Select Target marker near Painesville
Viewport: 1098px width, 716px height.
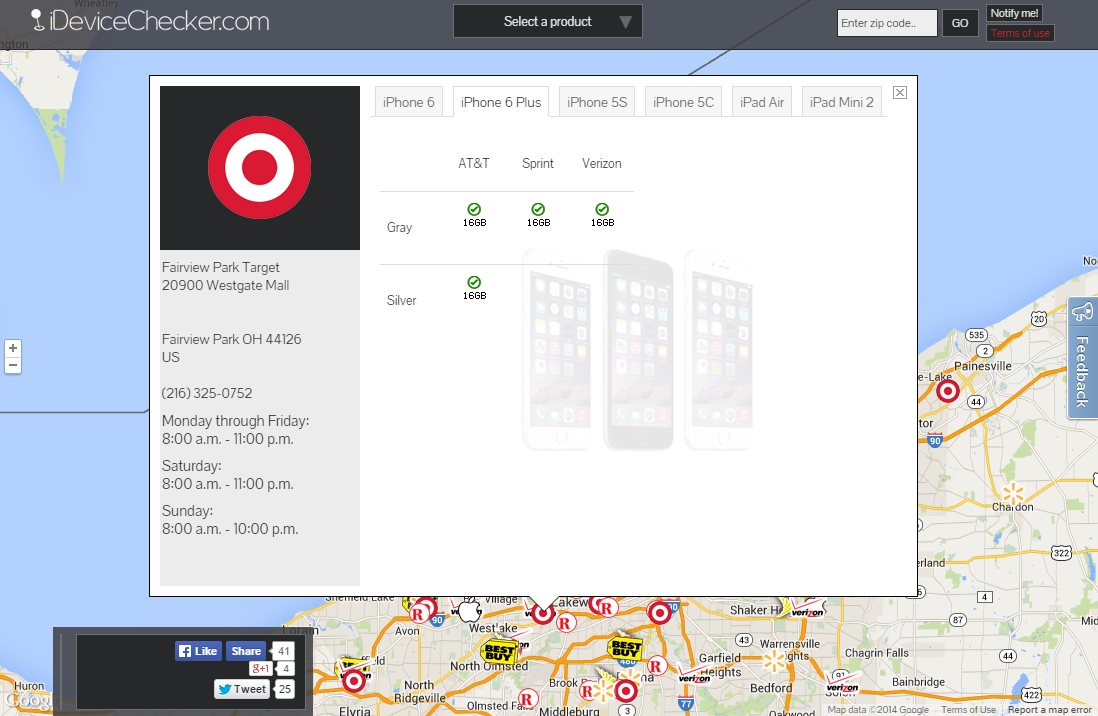[948, 390]
